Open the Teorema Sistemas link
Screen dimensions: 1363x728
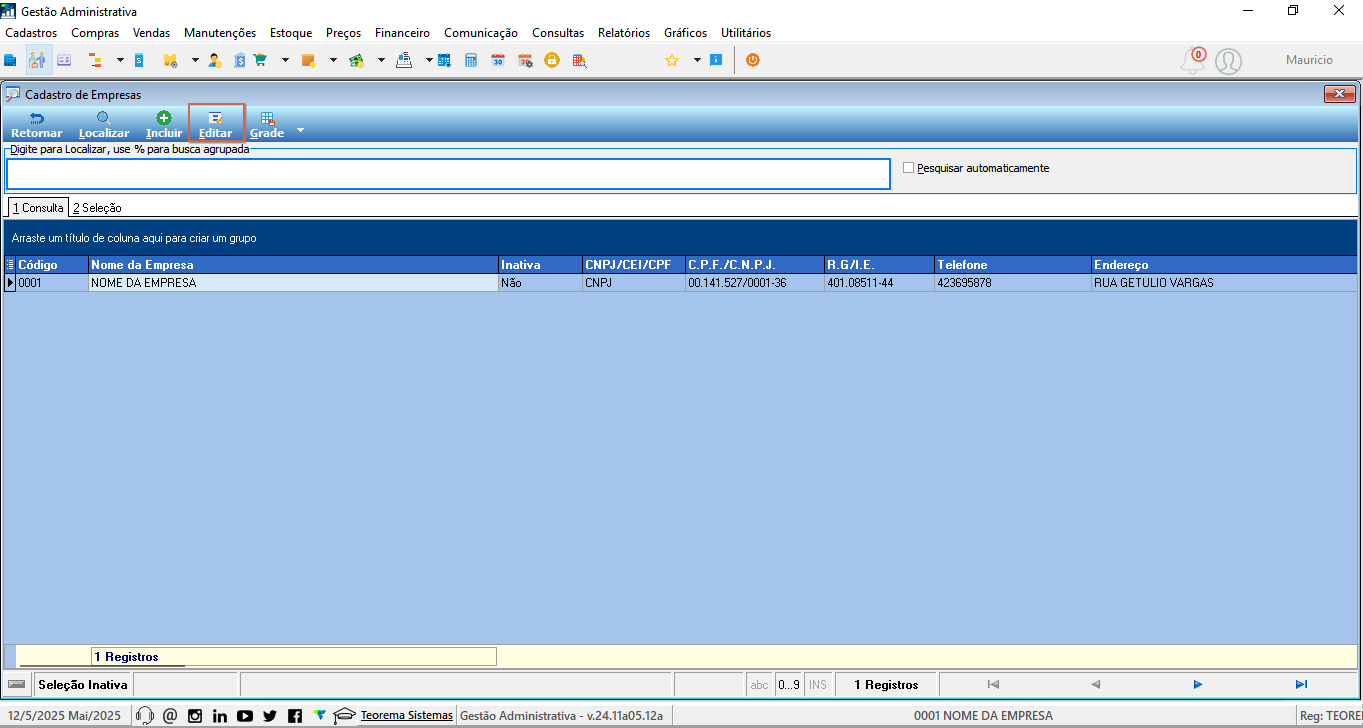point(406,715)
